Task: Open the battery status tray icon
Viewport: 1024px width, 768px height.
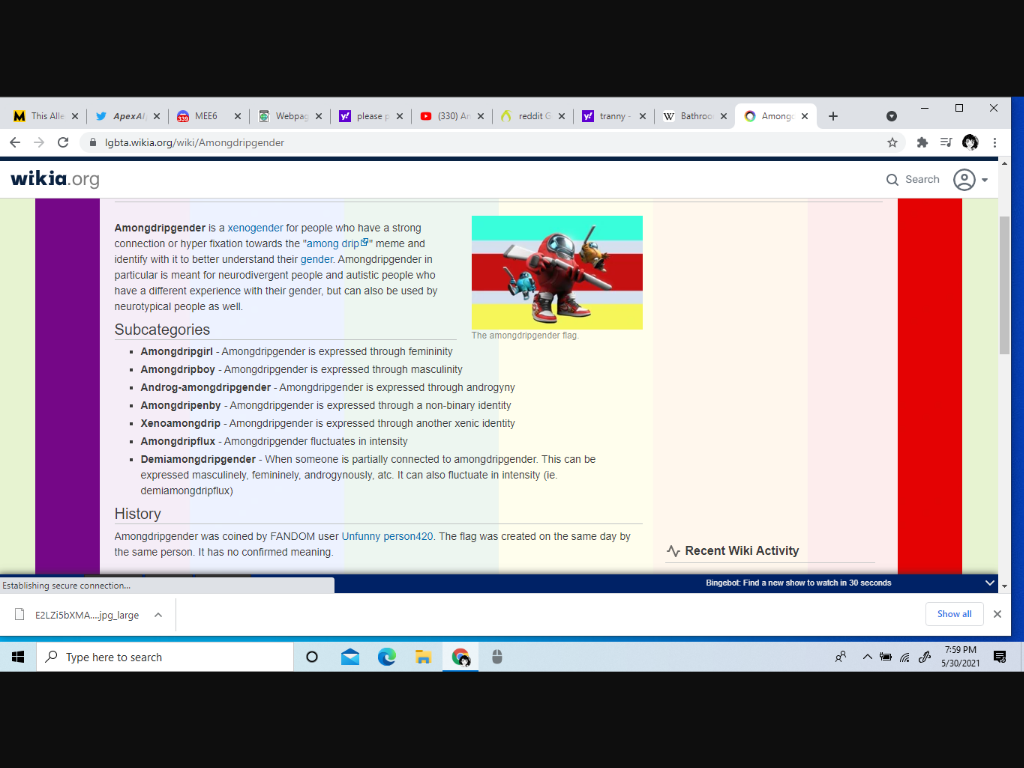Action: coord(886,657)
